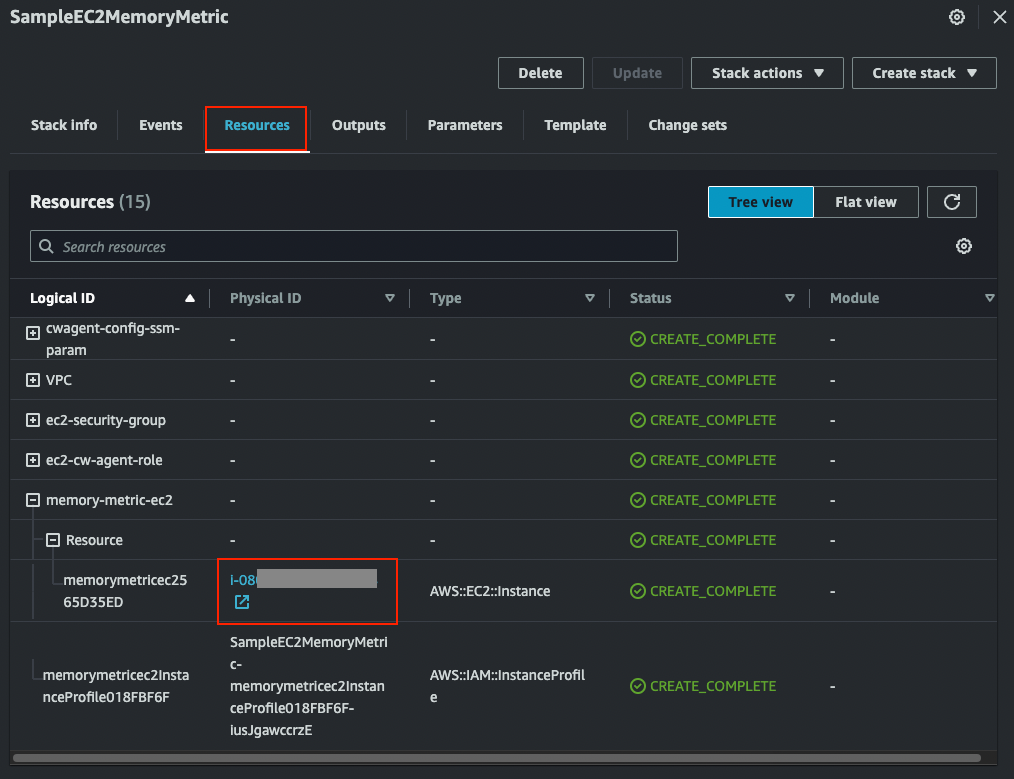
Task: Click the Update button
Action: (x=637, y=73)
